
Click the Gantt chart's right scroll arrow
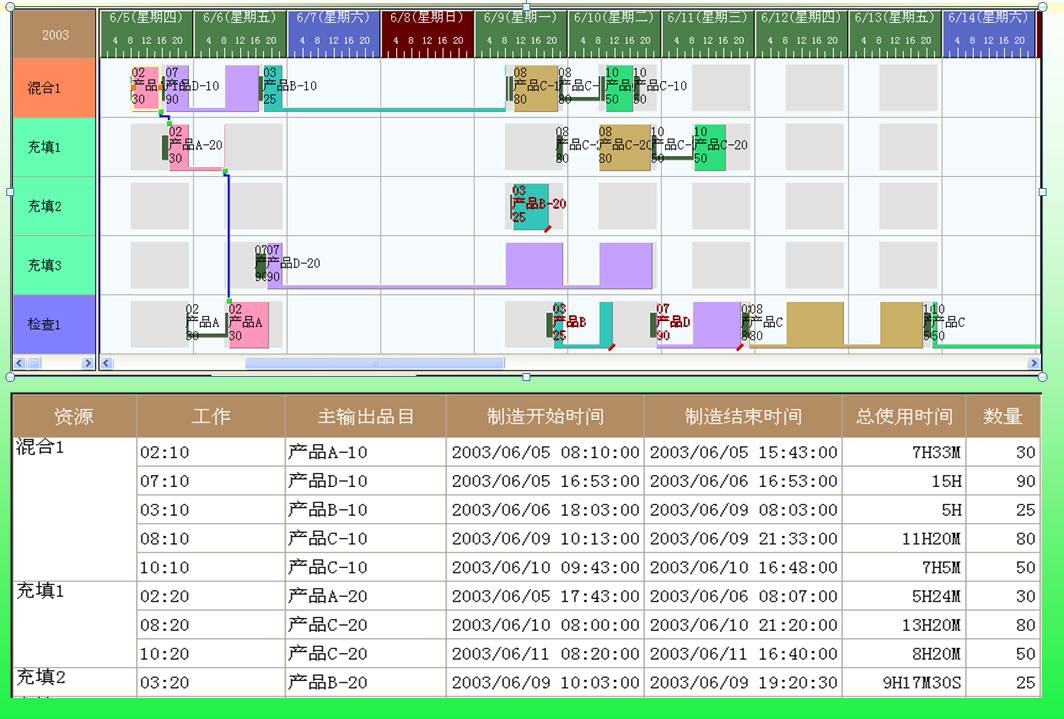[1034, 364]
